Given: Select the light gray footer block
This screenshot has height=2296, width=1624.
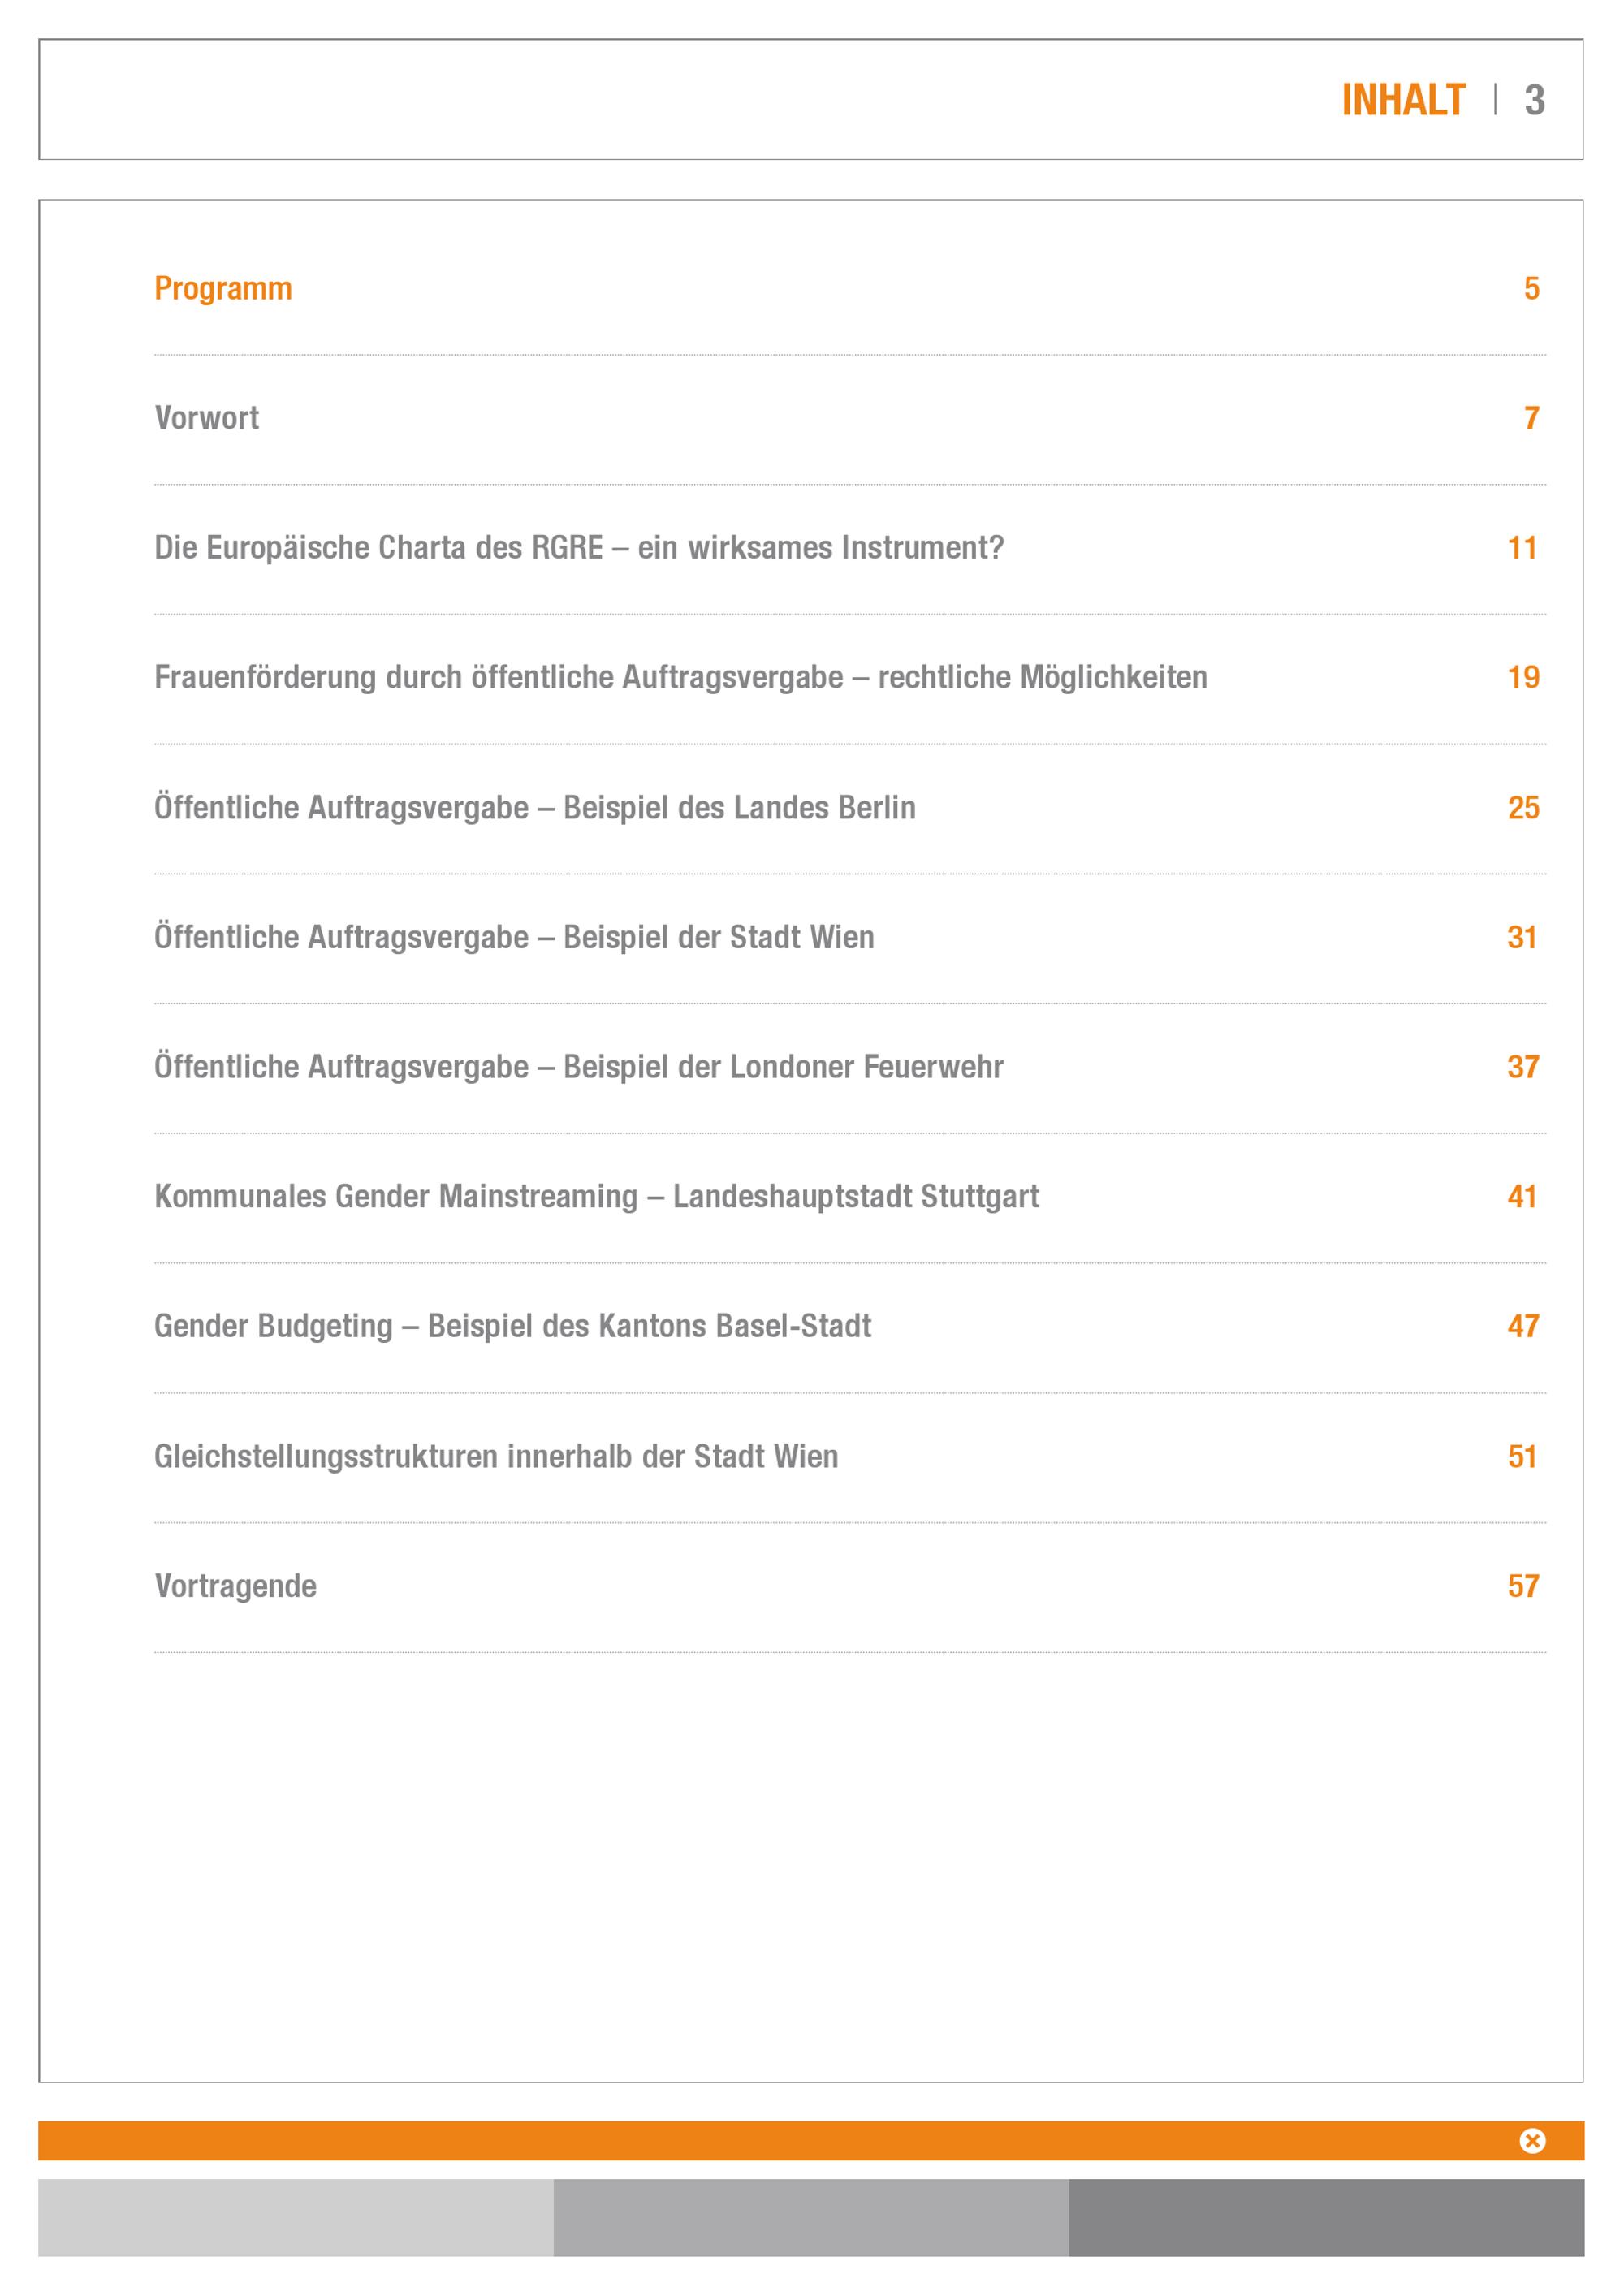Looking at the screenshot, I should (296, 2217).
